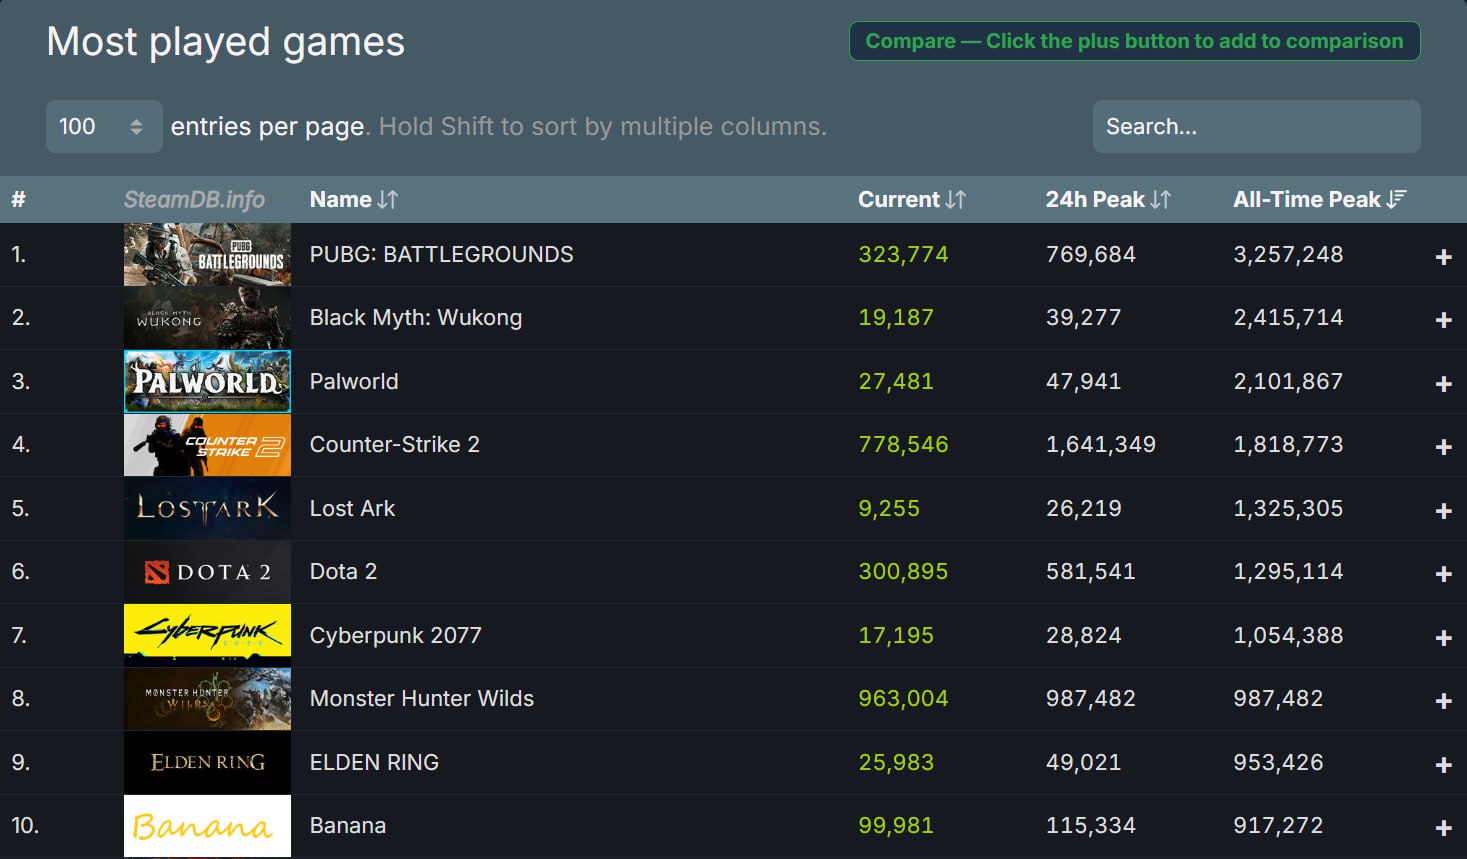The width and height of the screenshot is (1467, 859).
Task: Add Palworld to comparison with plus icon
Action: coord(1443,384)
